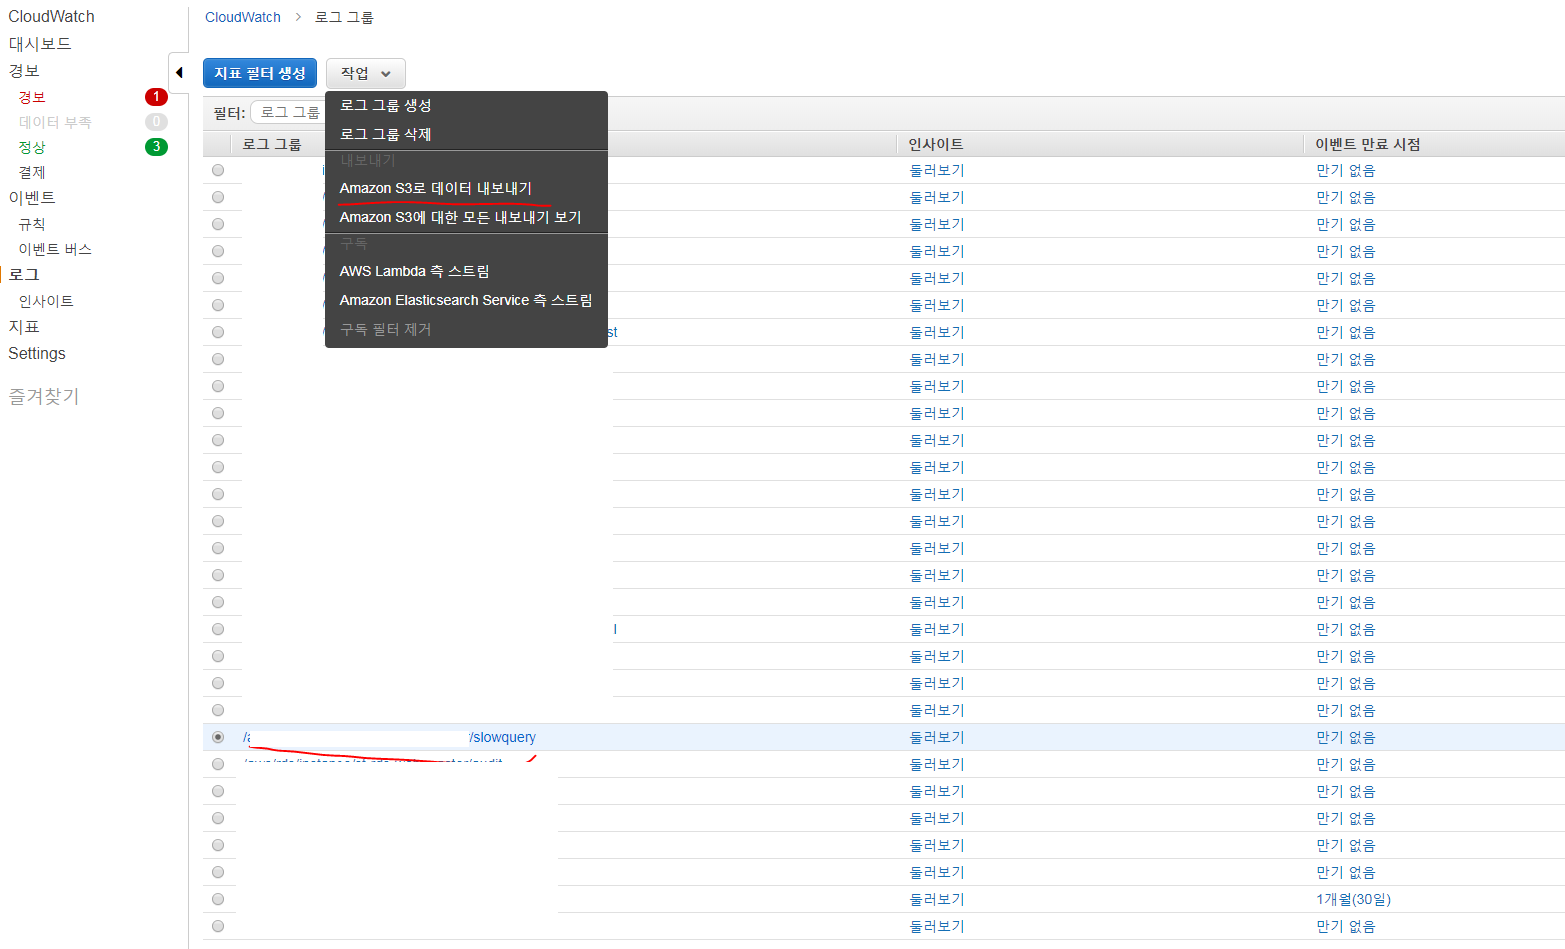Screen dimensions: 1565x949
Task: Click 둘러보기 in the slowquery row
Action: [x=937, y=737]
